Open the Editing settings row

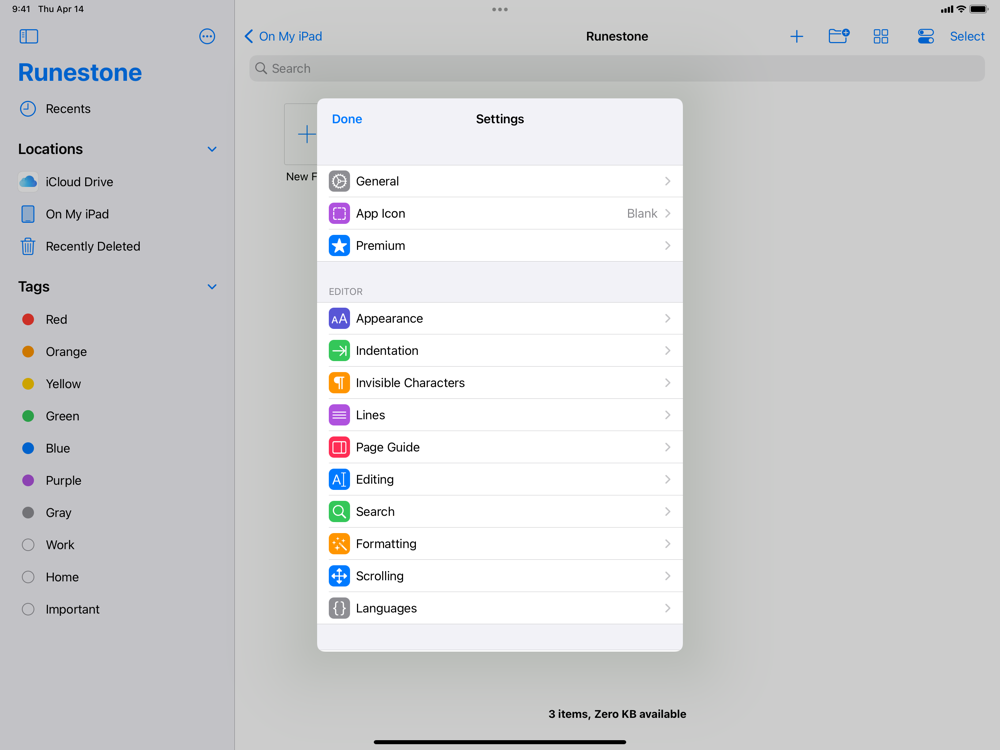[x=500, y=480]
